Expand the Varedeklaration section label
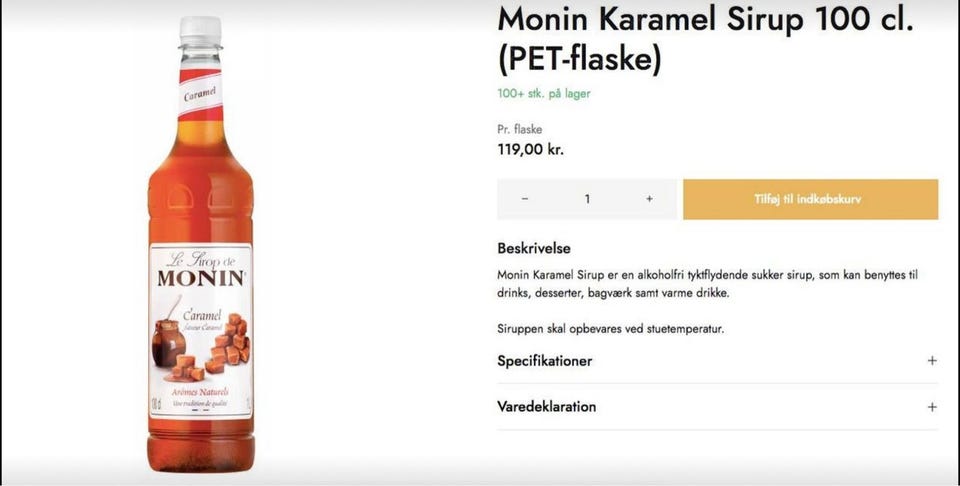The height and width of the screenshot is (486, 960). pos(547,407)
